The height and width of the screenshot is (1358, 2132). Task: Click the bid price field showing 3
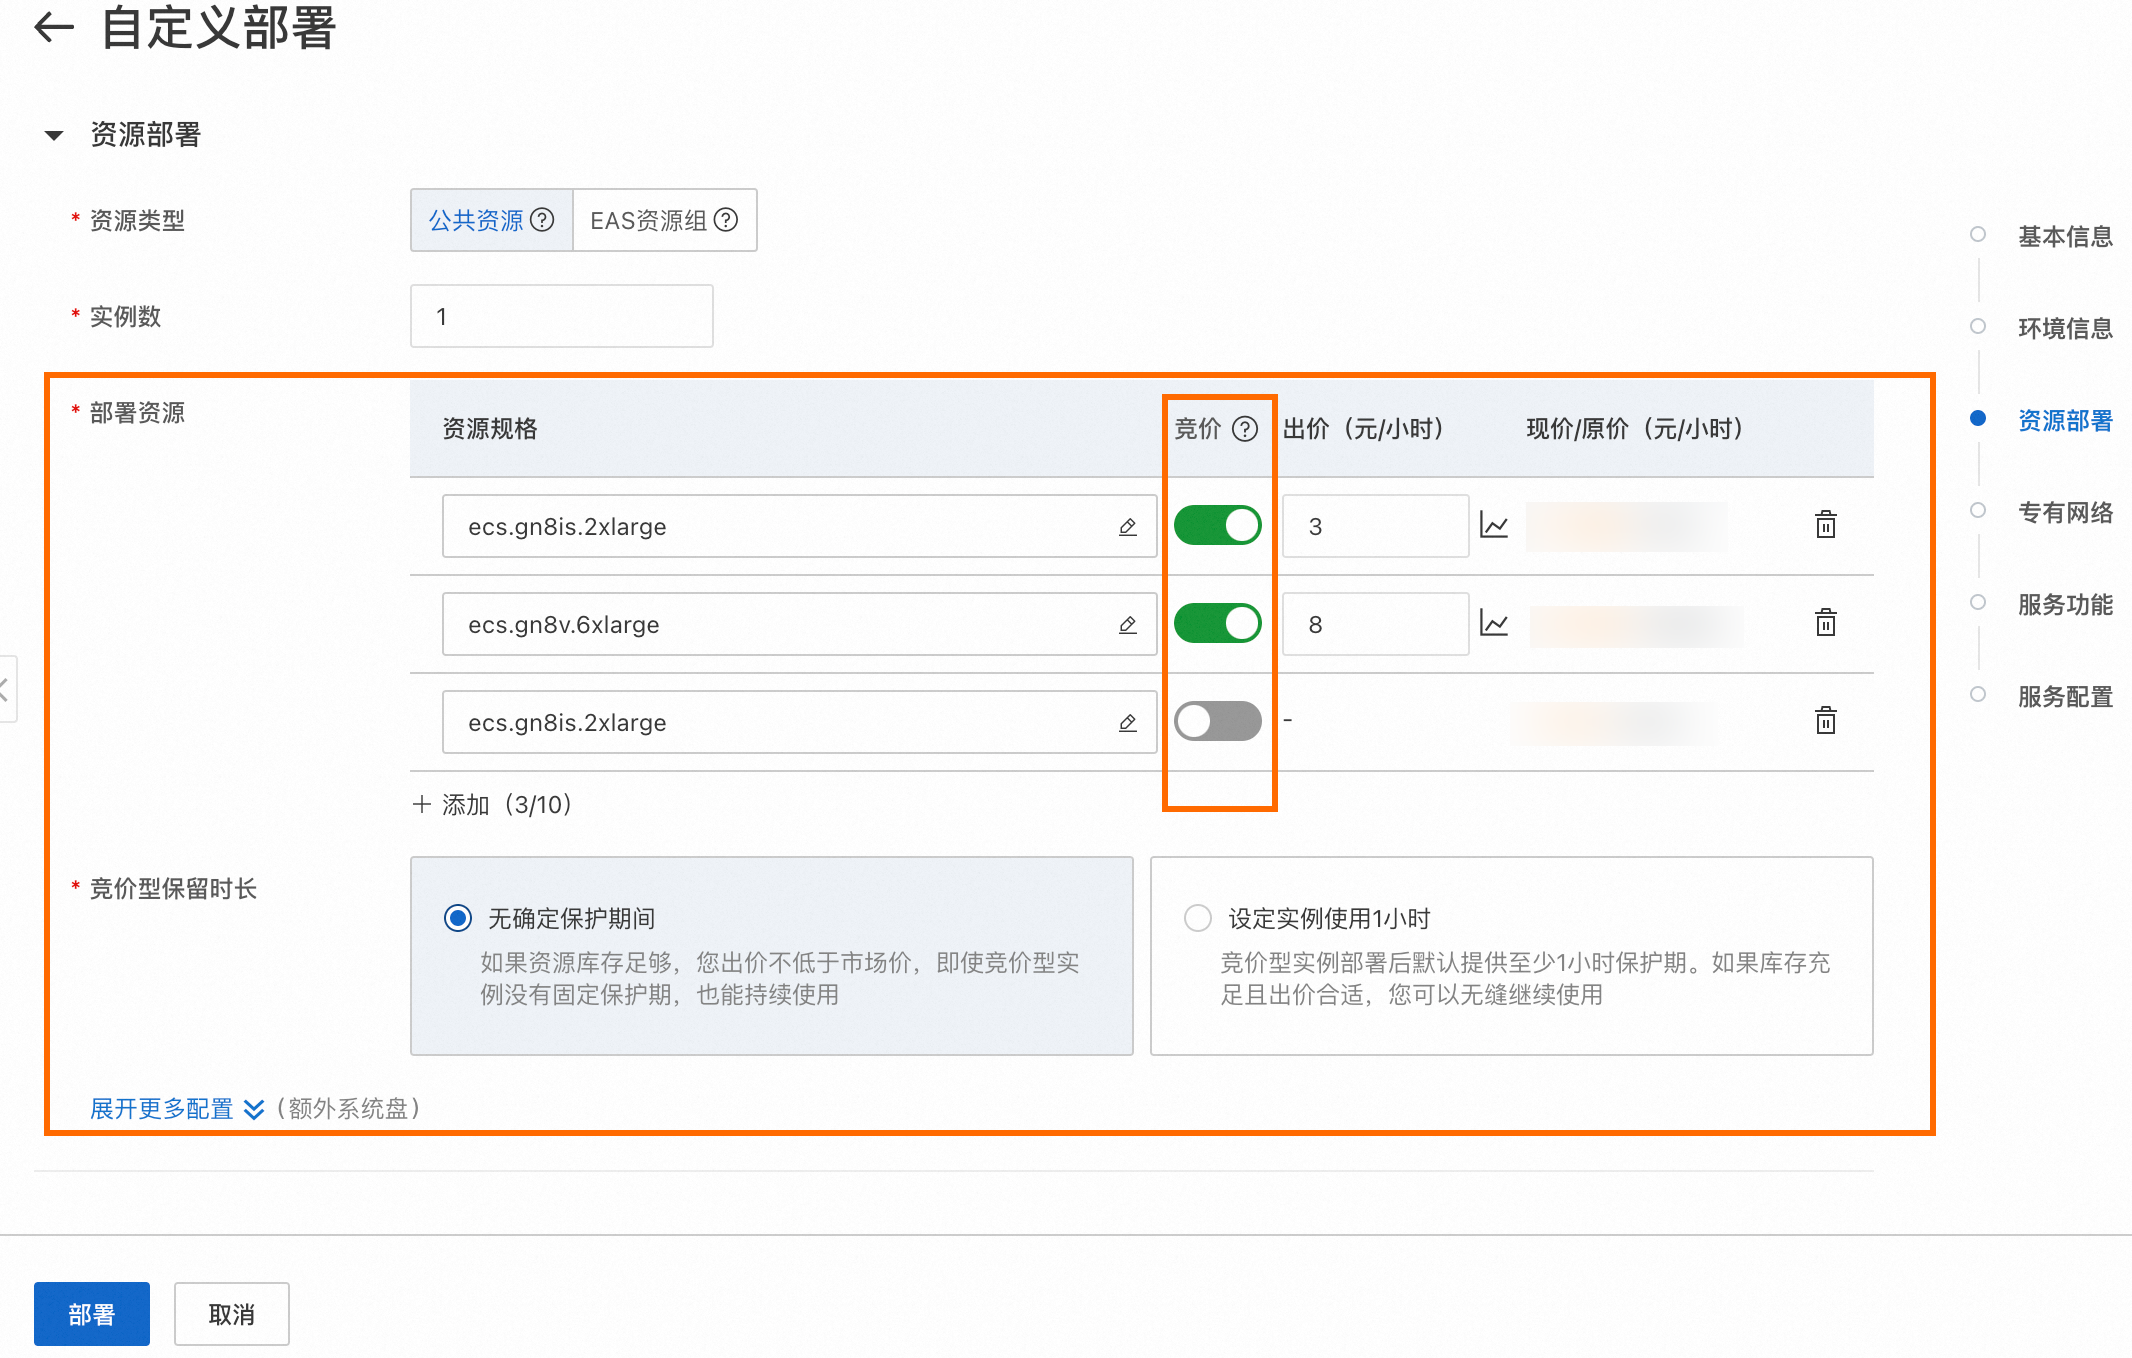click(1376, 526)
